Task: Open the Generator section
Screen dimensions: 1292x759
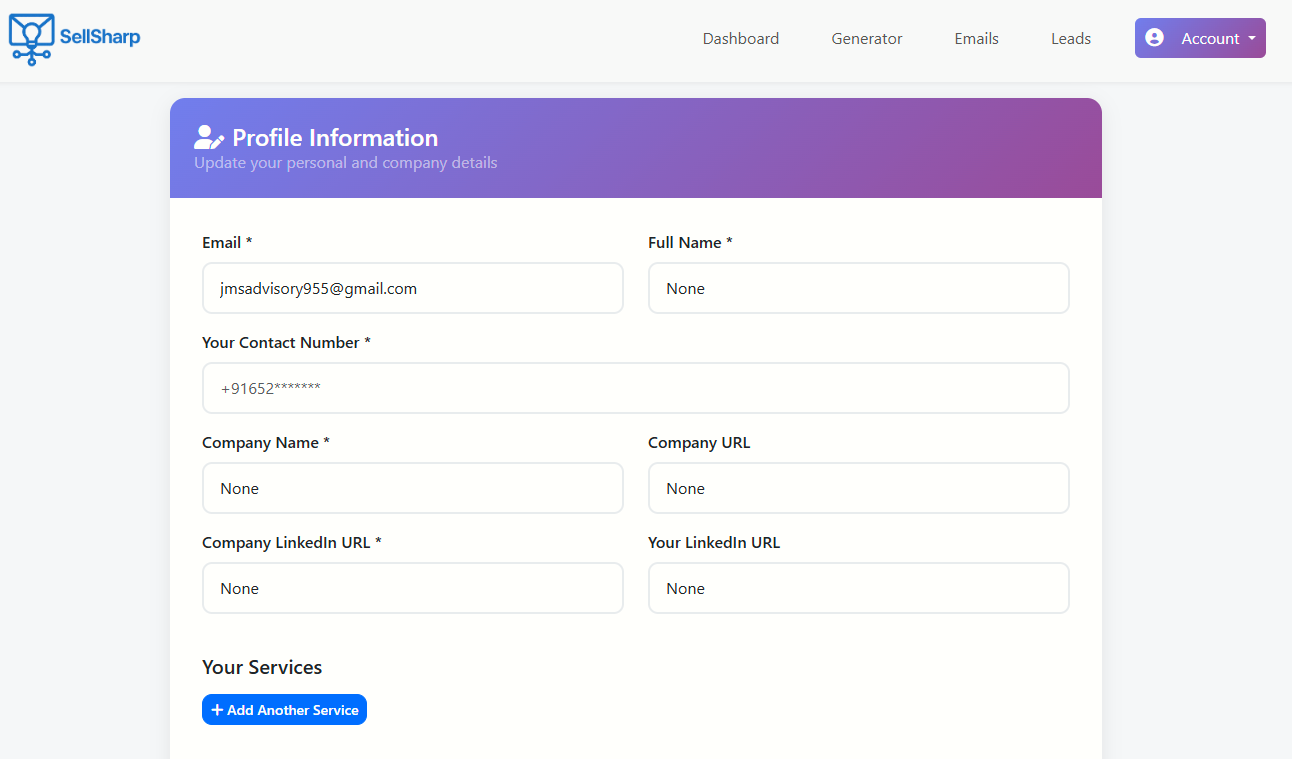Action: point(866,38)
